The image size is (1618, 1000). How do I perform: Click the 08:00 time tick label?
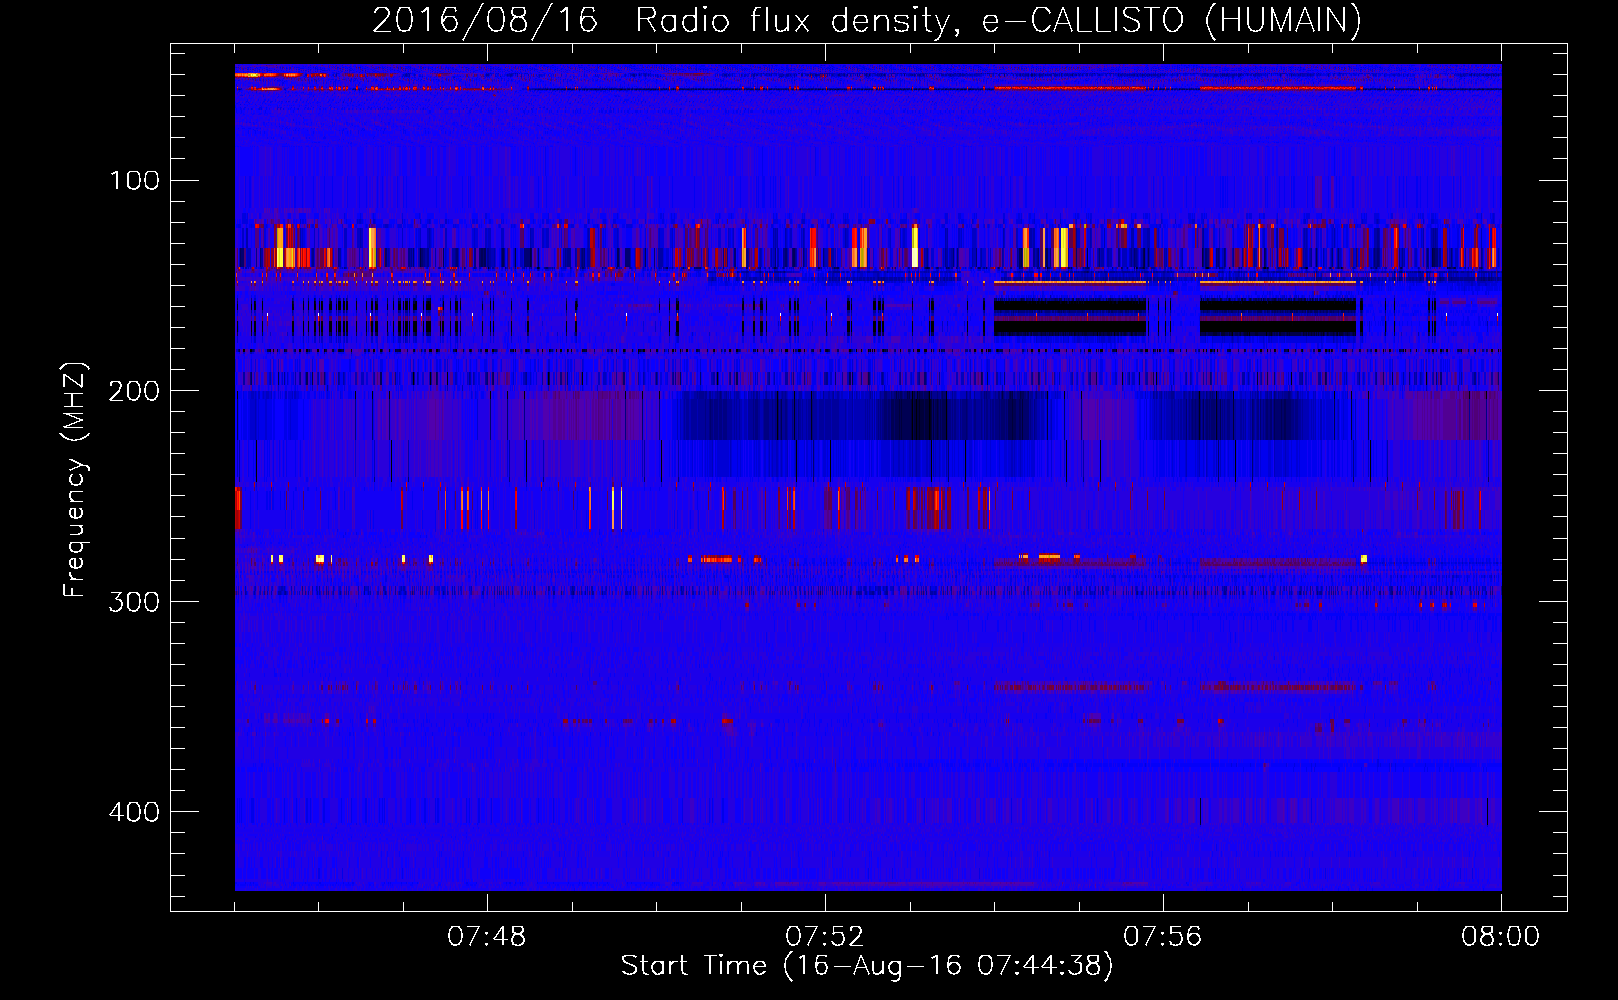tap(1500, 937)
